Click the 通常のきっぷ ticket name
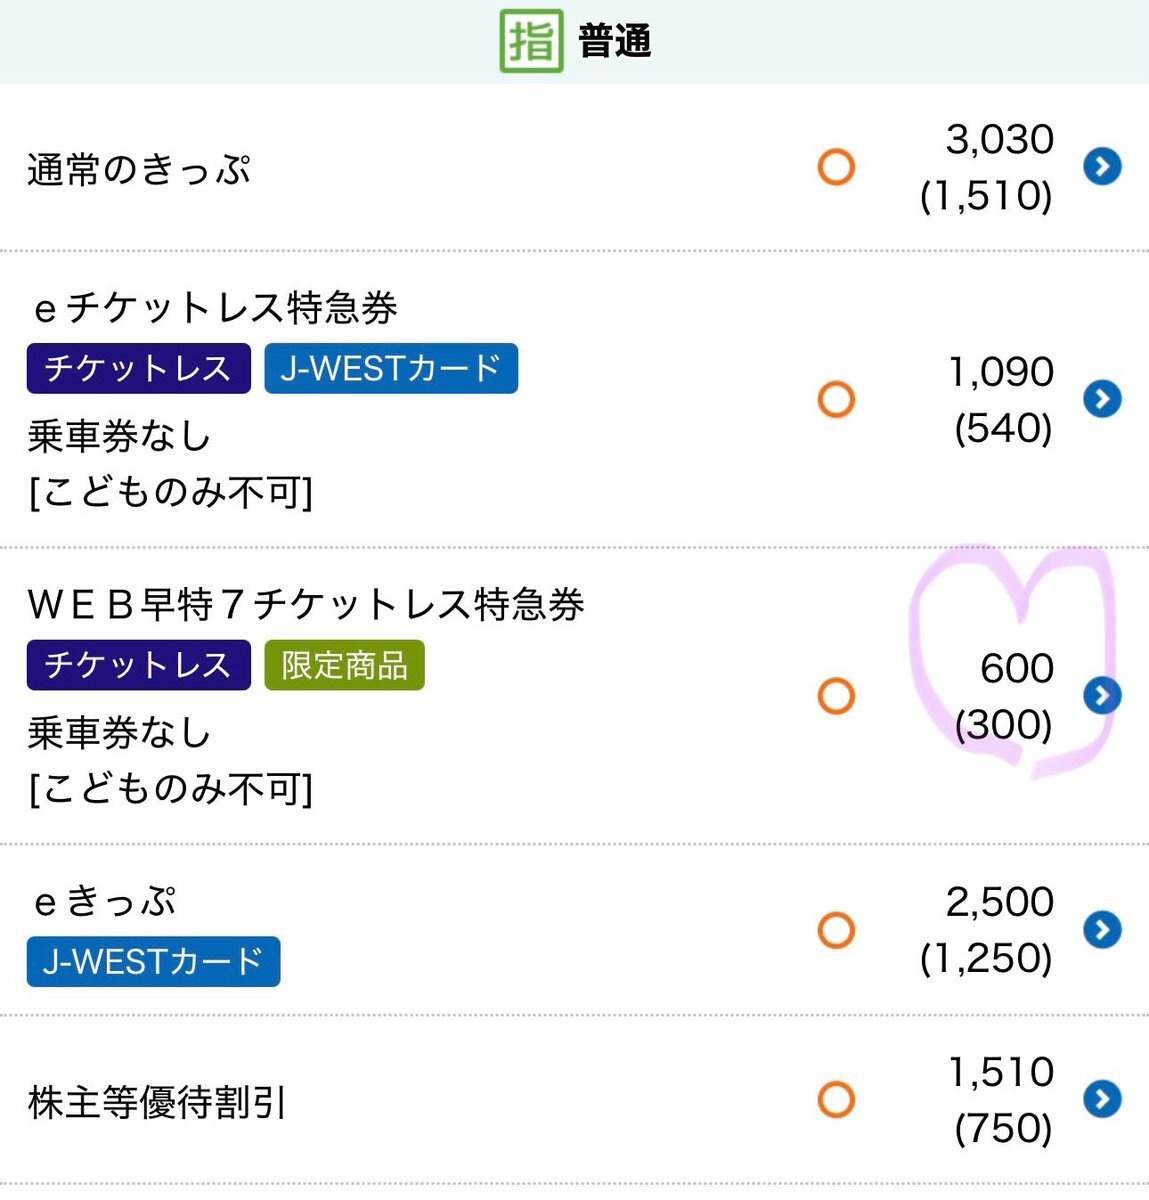The height and width of the screenshot is (1200, 1149). [139, 169]
